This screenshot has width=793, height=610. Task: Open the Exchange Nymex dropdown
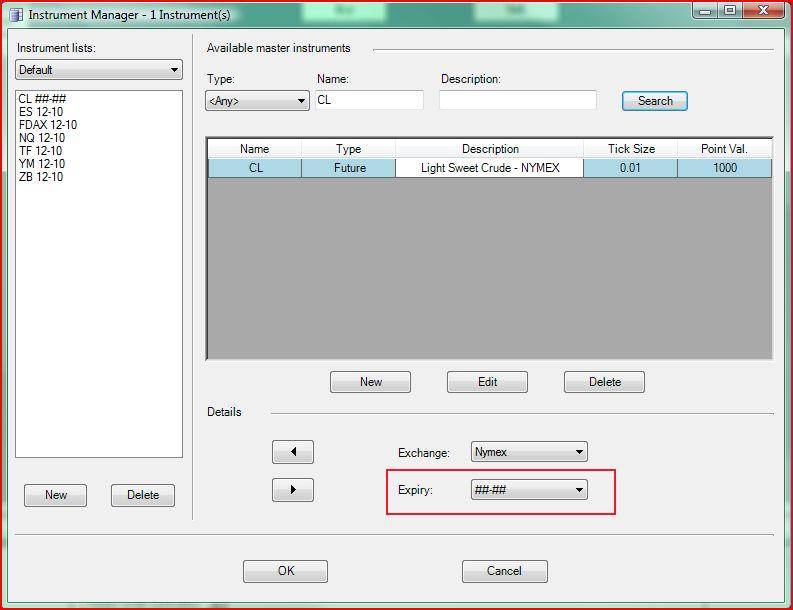[x=529, y=452]
